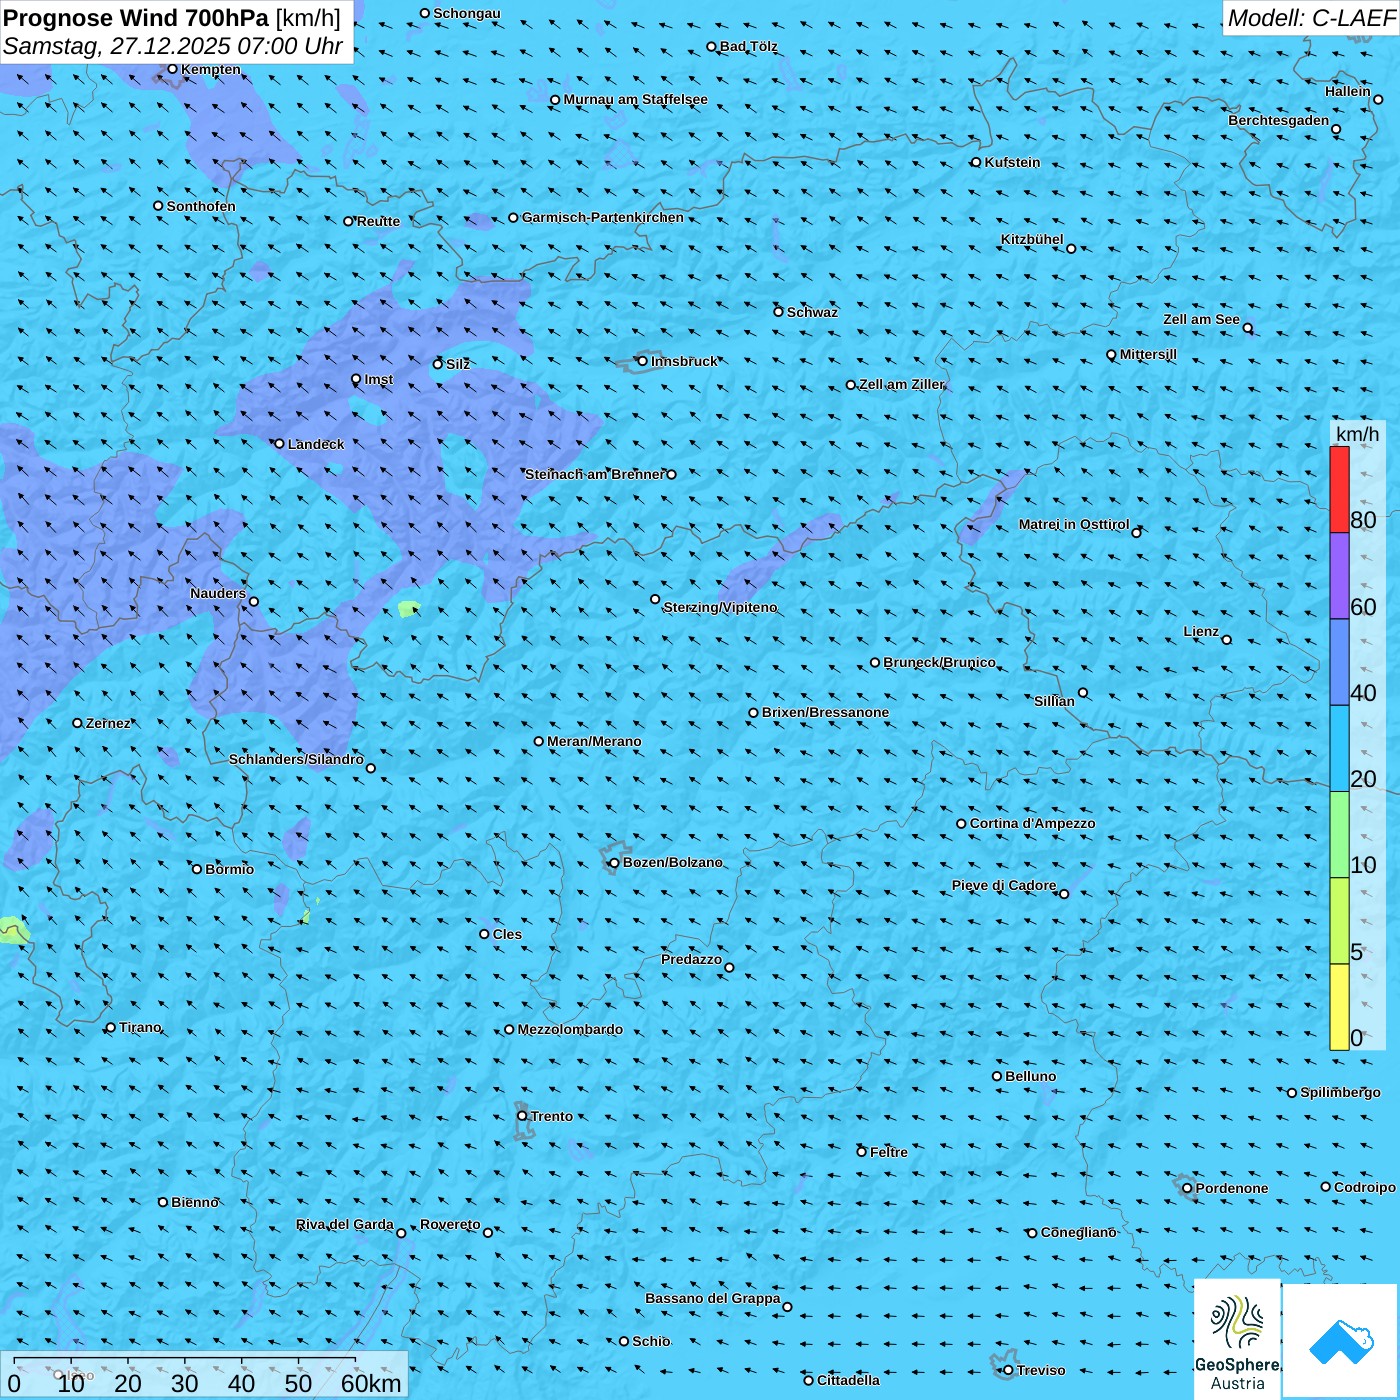This screenshot has height=1400, width=1400.
Task: Click the Spilimbergo location dot
Action: tap(1292, 1093)
